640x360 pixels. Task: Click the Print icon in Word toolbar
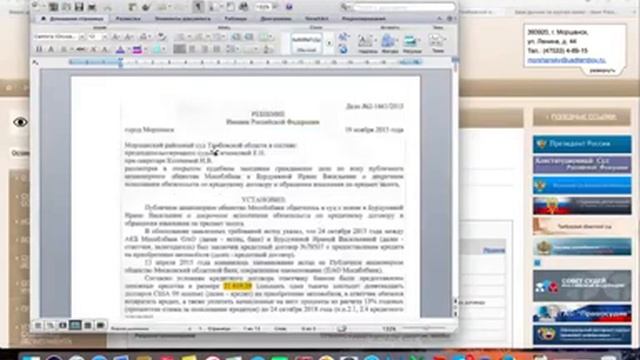92,7
